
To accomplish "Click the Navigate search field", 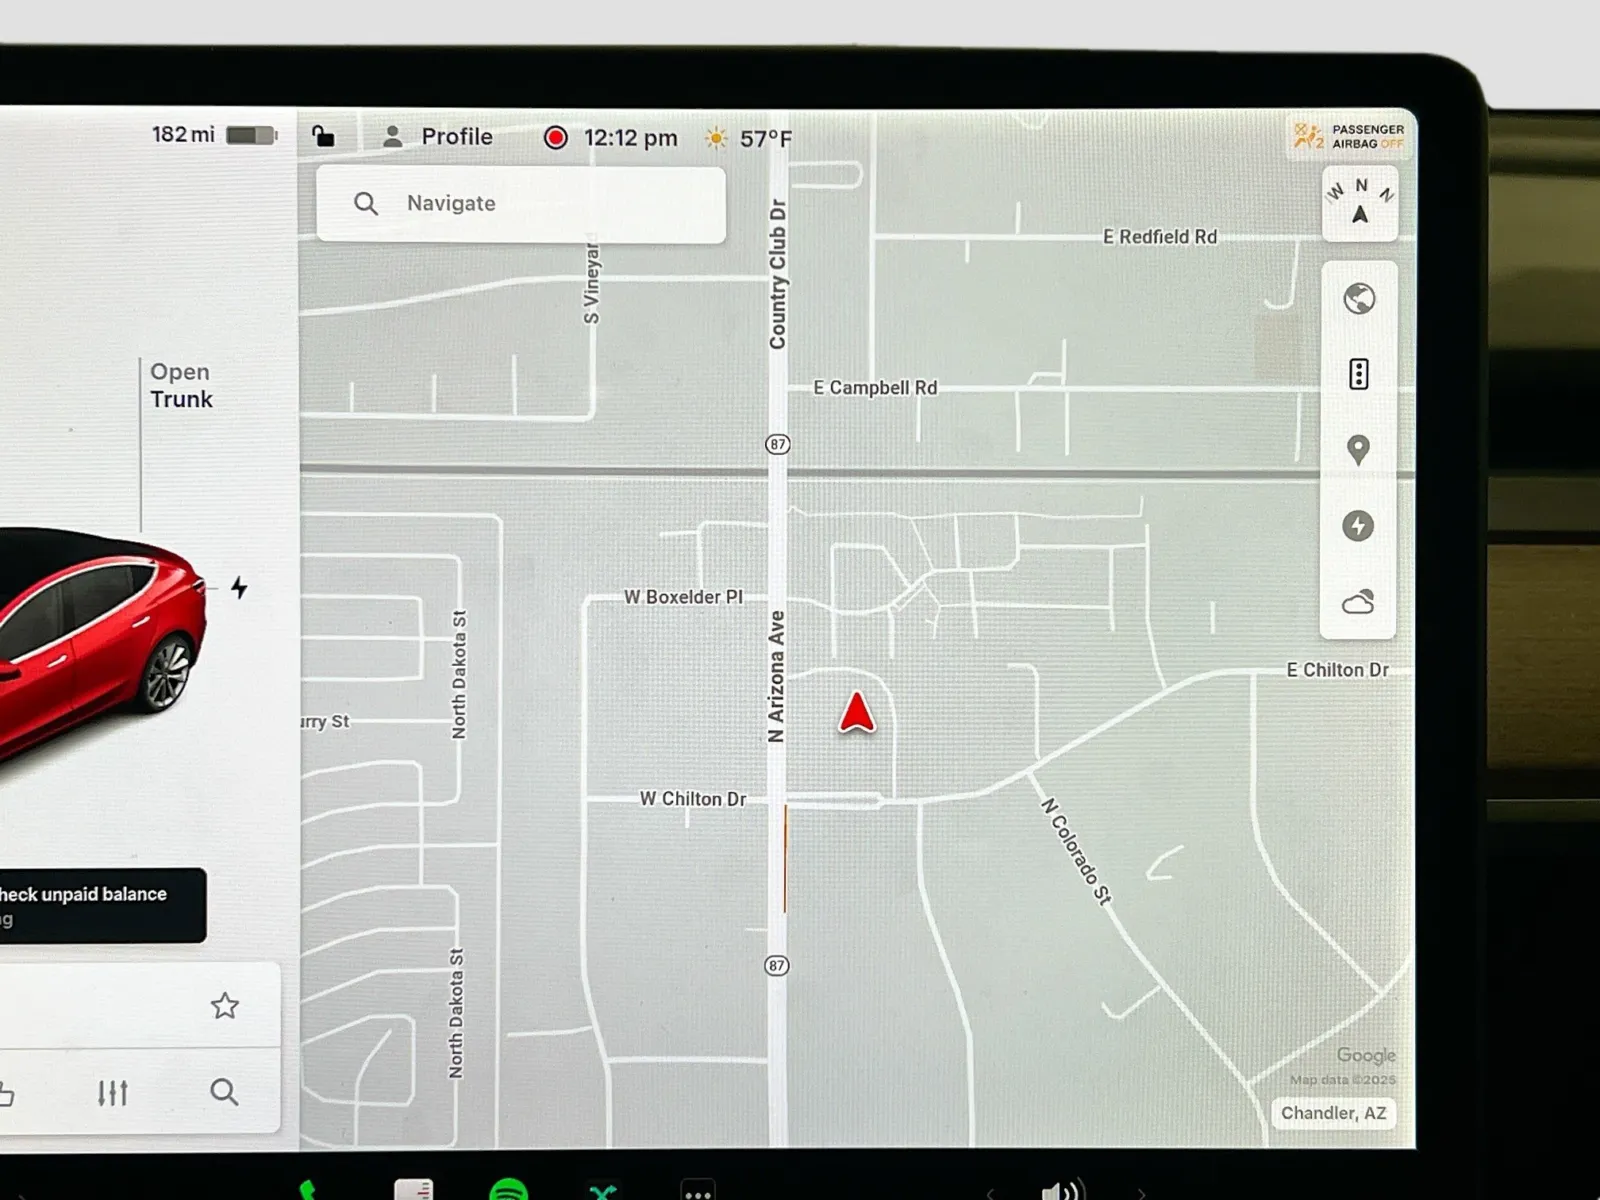I will pyautogui.click(x=521, y=204).
